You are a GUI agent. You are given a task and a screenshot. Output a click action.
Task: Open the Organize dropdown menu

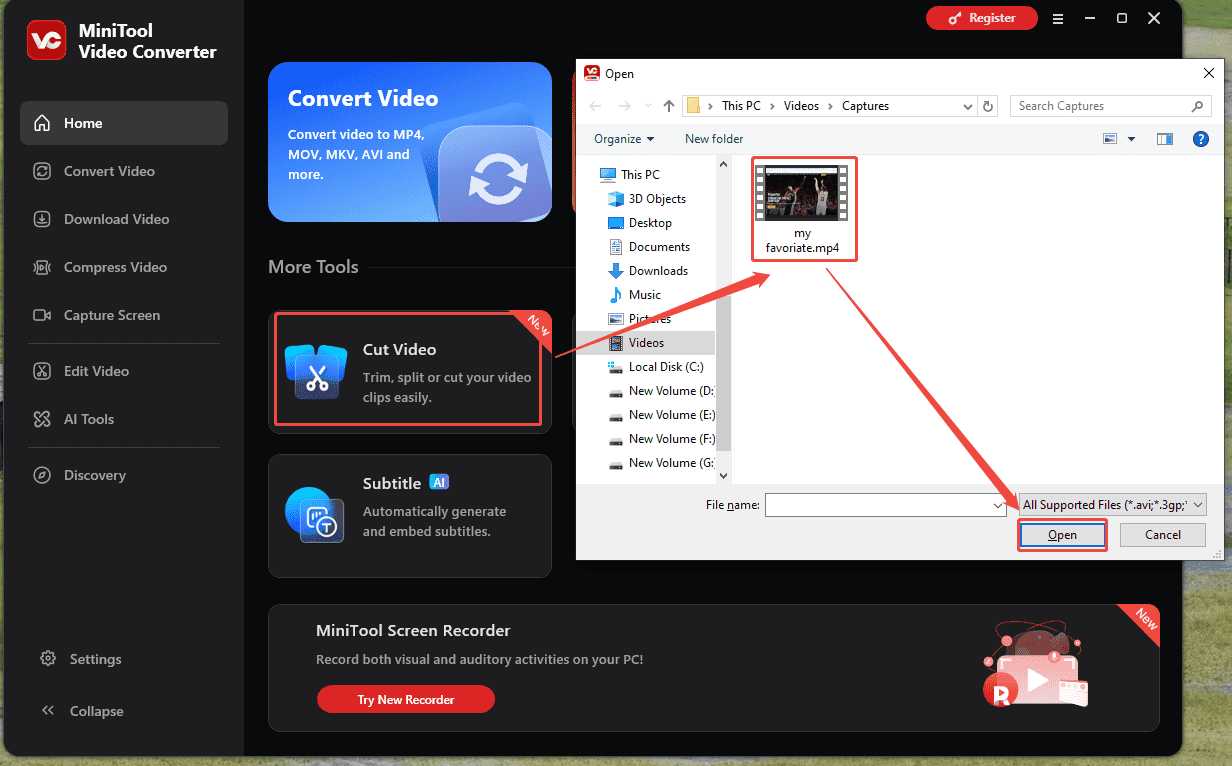tap(624, 139)
